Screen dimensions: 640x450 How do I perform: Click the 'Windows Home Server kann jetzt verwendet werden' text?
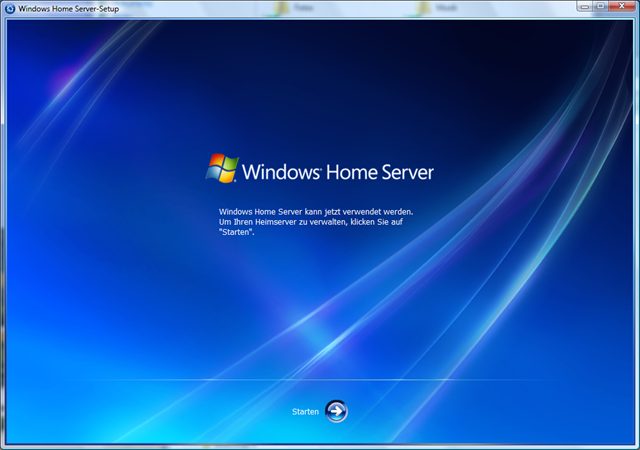click(316, 212)
